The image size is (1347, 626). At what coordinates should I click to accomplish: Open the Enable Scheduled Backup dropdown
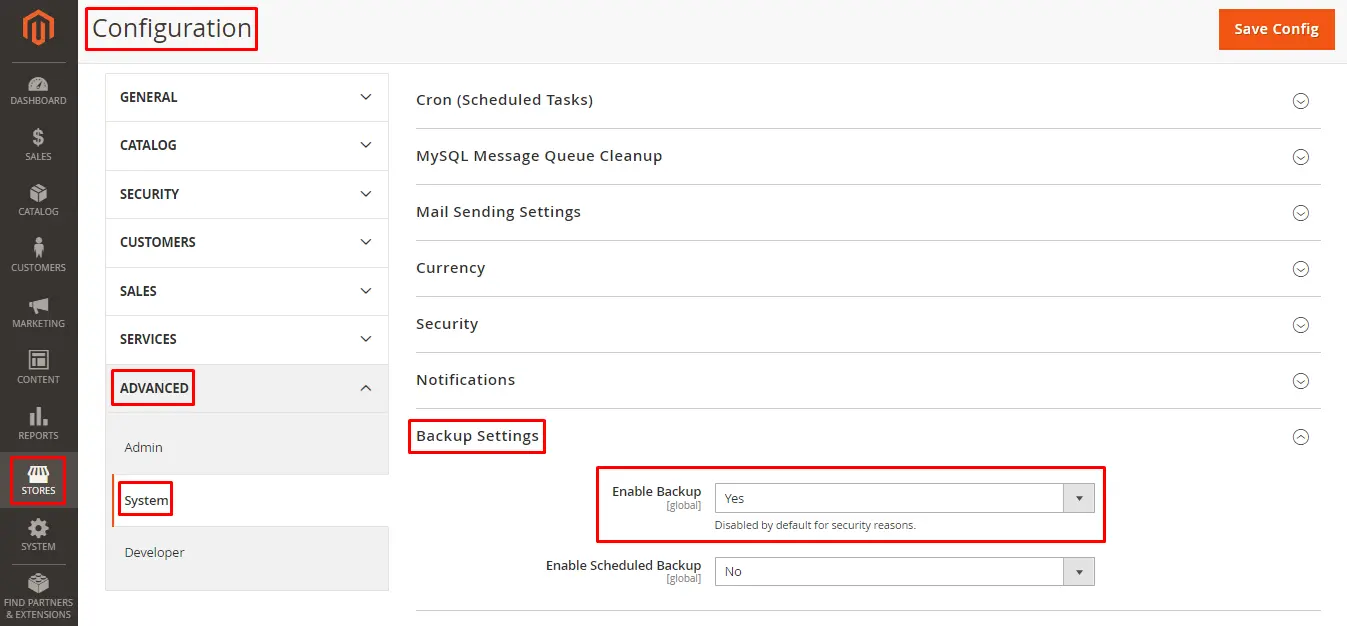[x=1080, y=571]
